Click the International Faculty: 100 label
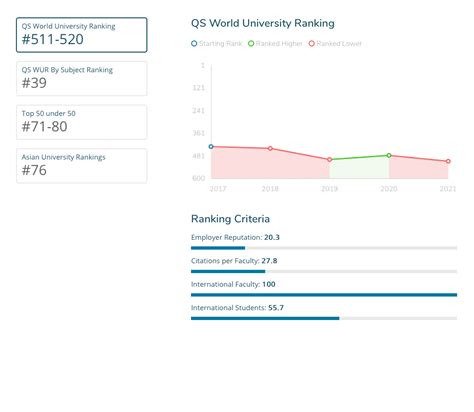Viewport: 474px width, 412px height. [233, 284]
